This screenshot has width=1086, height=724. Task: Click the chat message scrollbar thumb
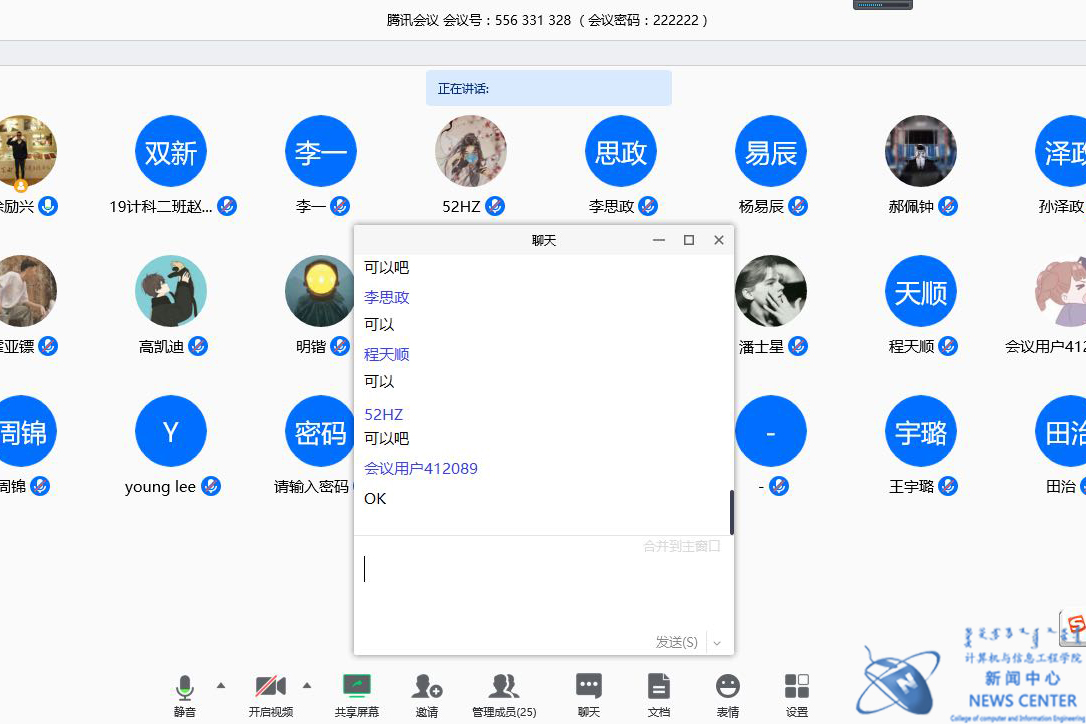click(x=731, y=512)
